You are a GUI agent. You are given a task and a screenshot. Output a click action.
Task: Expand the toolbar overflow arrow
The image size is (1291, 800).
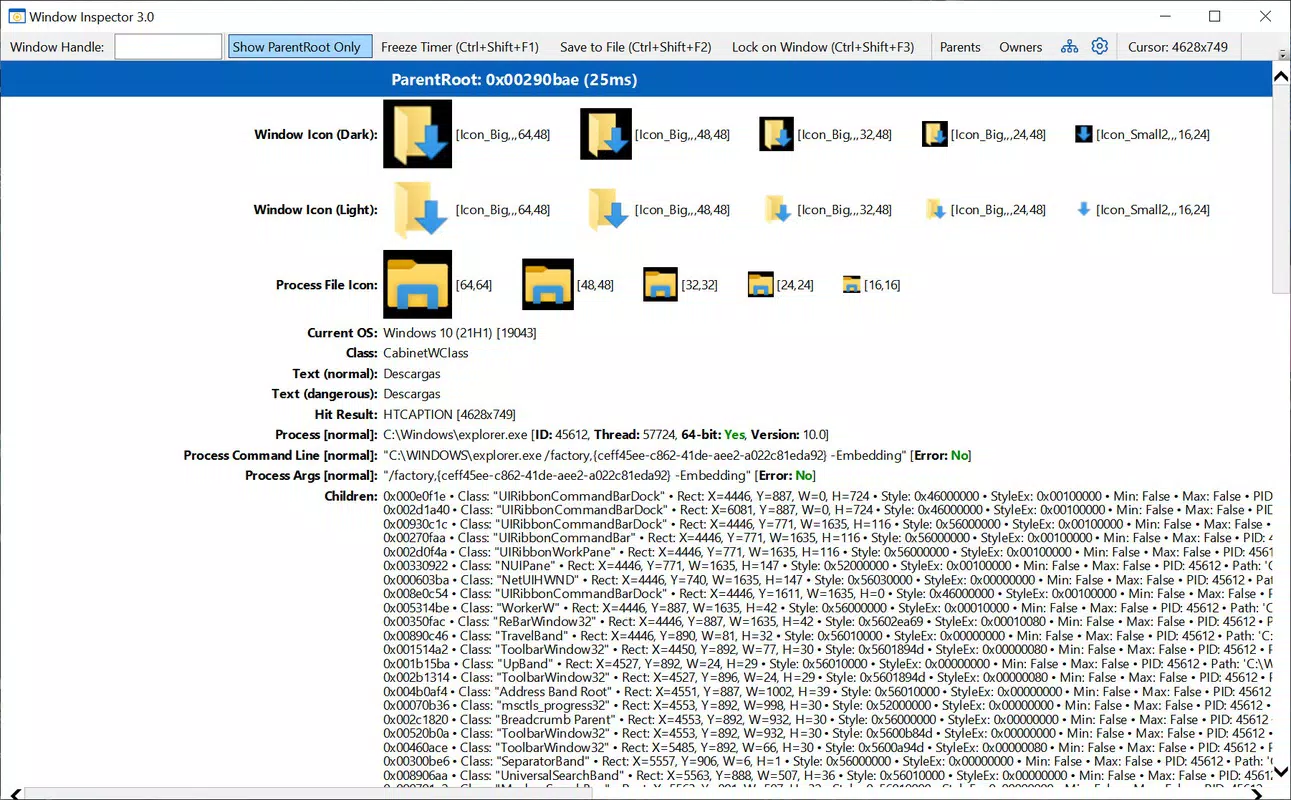pos(1282,54)
